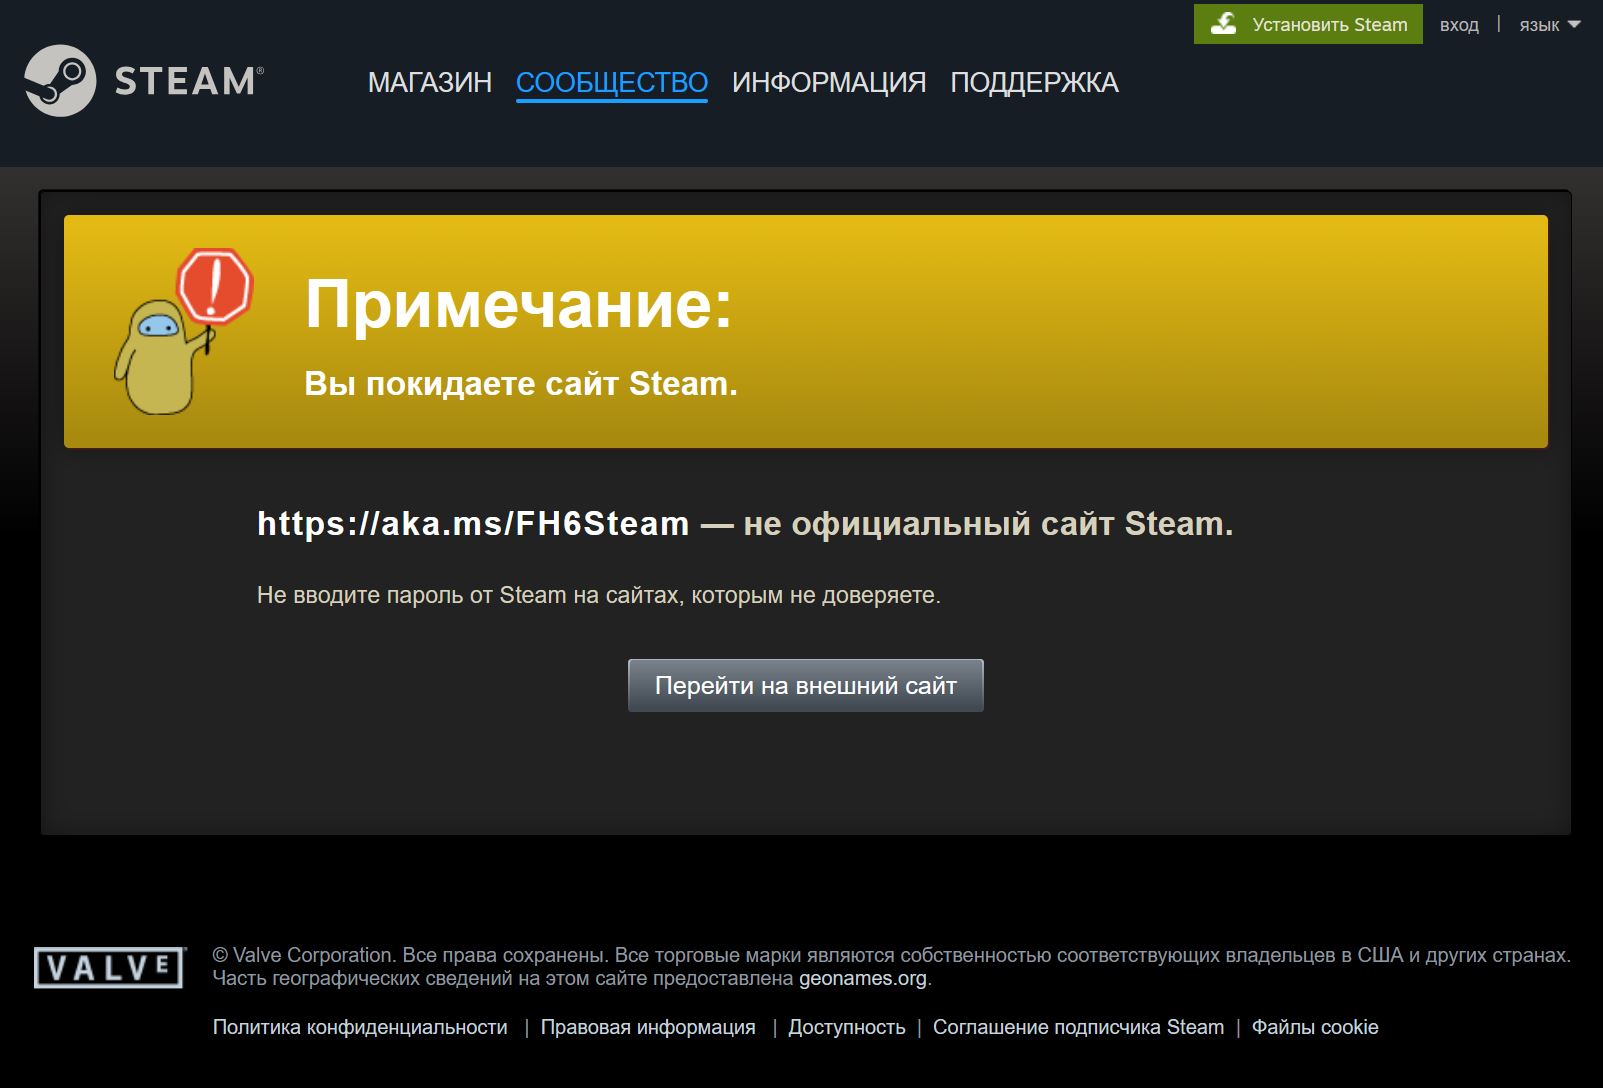Open the СООБЩЕСТВО menu
The image size is (1603, 1088).
tap(612, 82)
